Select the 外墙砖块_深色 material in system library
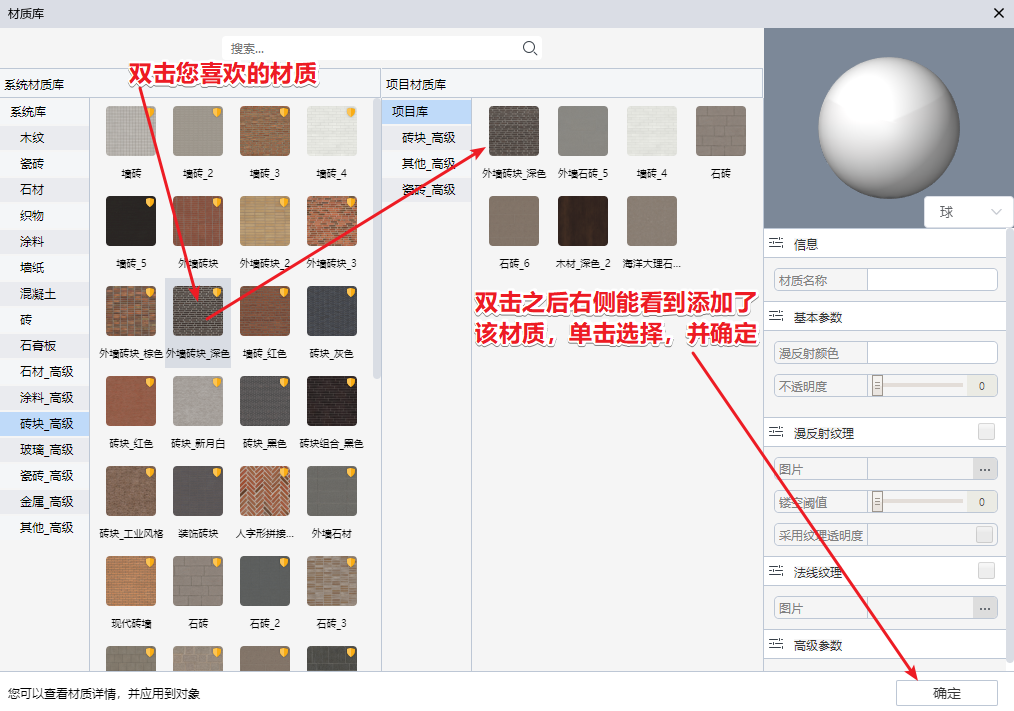 click(x=198, y=312)
